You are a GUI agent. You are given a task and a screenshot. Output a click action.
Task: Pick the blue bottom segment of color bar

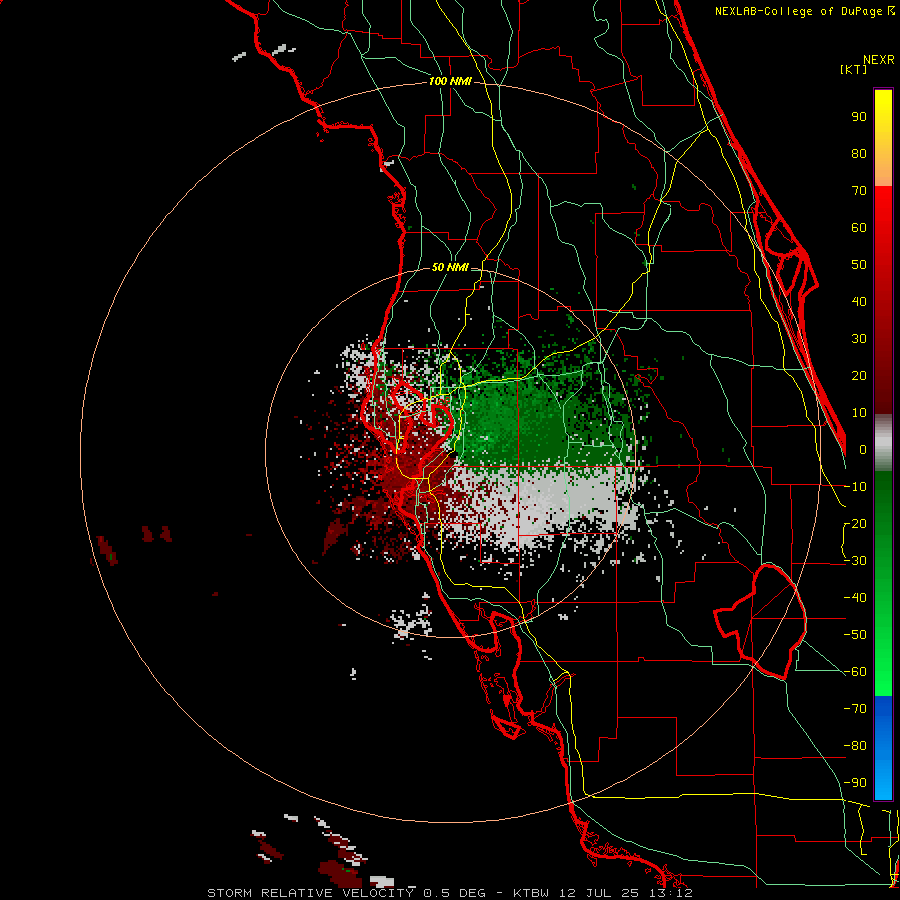(883, 747)
